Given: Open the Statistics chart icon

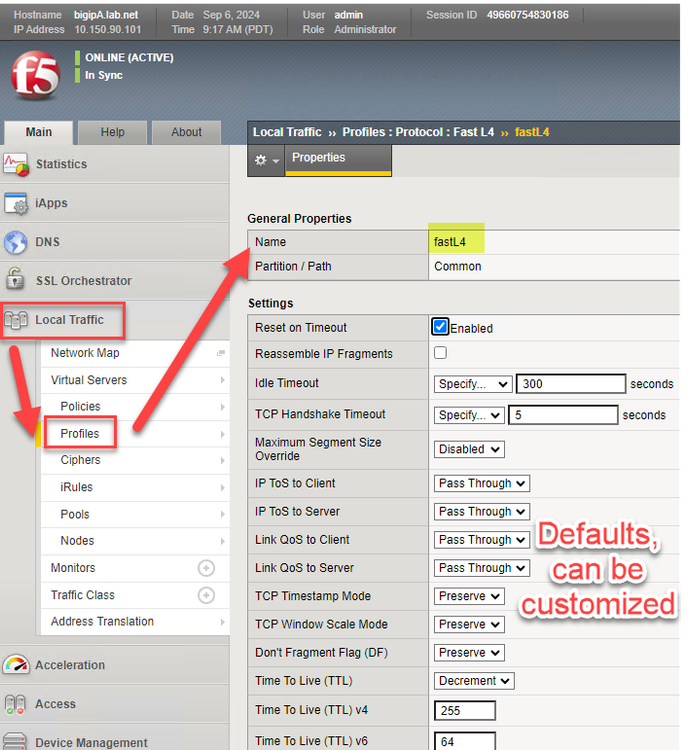Looking at the screenshot, I should pos(16,165).
